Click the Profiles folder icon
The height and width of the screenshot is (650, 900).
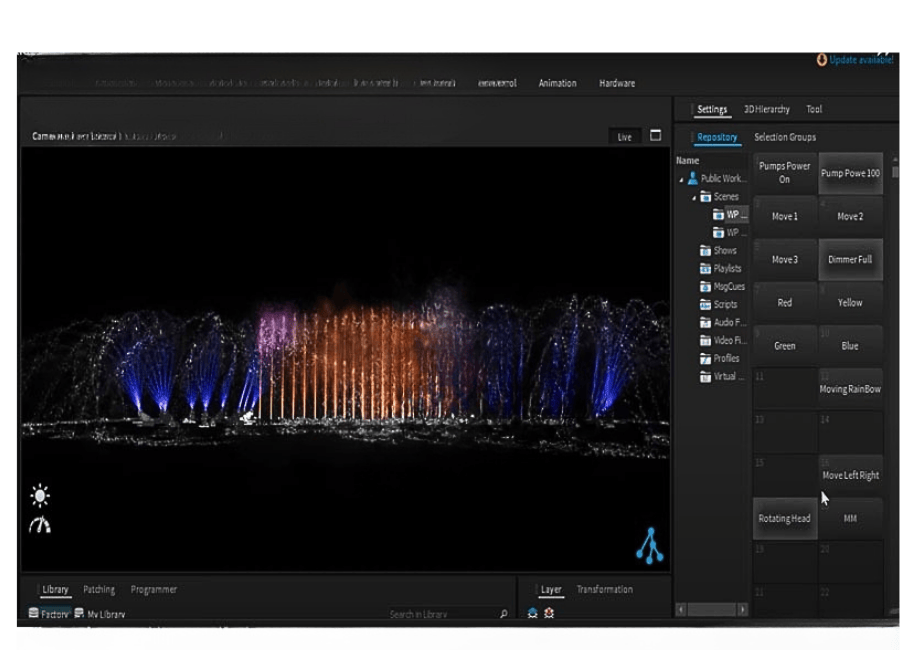(705, 358)
